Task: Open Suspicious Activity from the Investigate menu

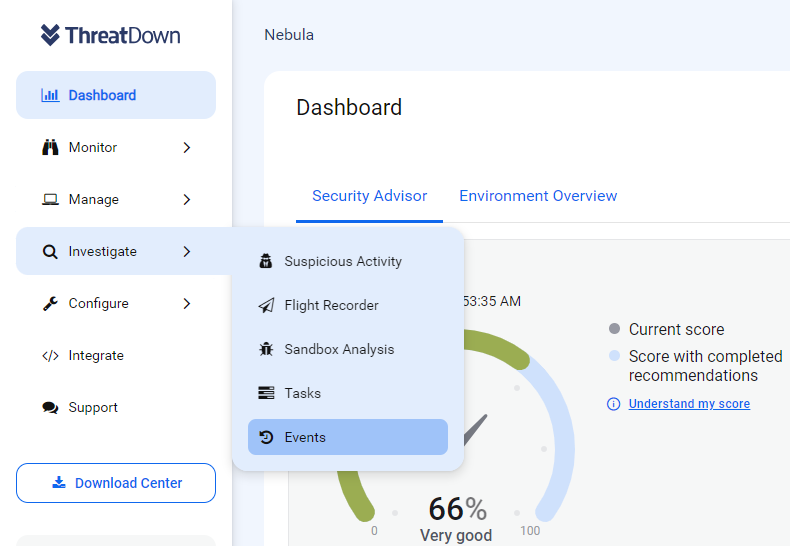Action: click(348, 261)
